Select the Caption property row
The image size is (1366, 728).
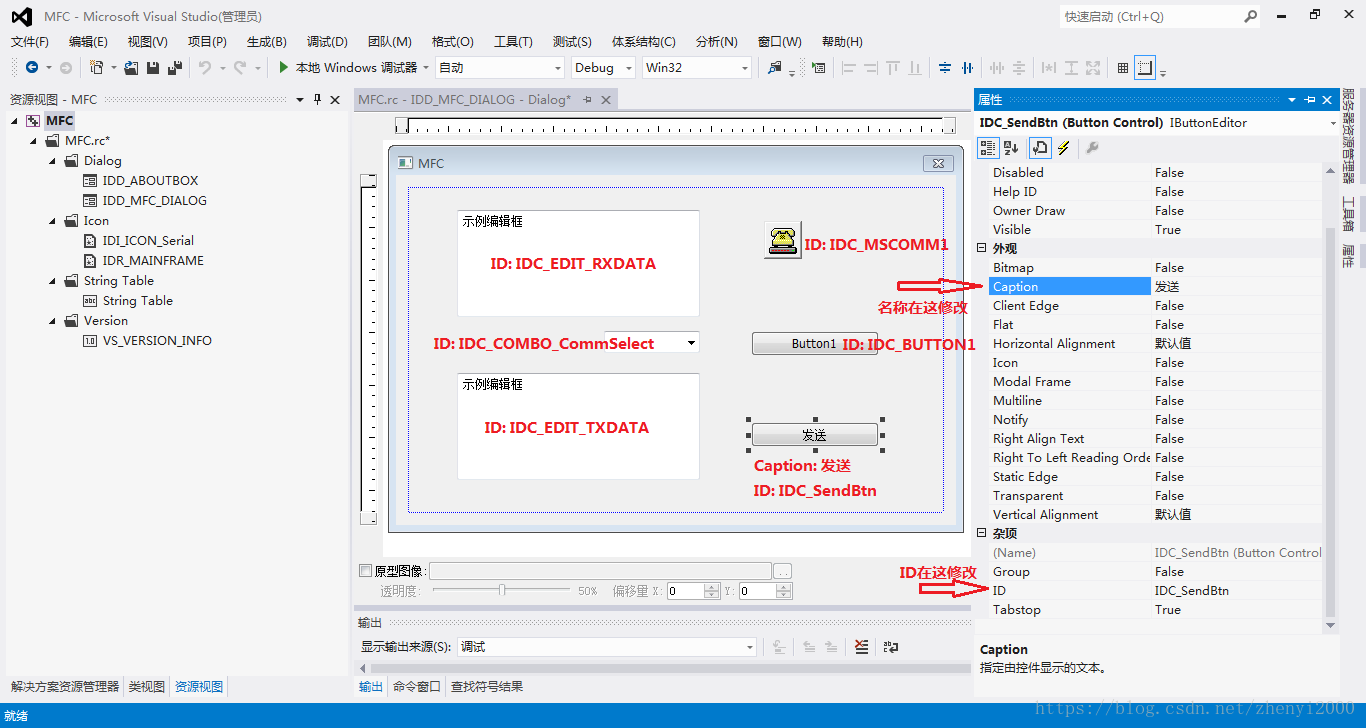pyautogui.click(x=1155, y=286)
